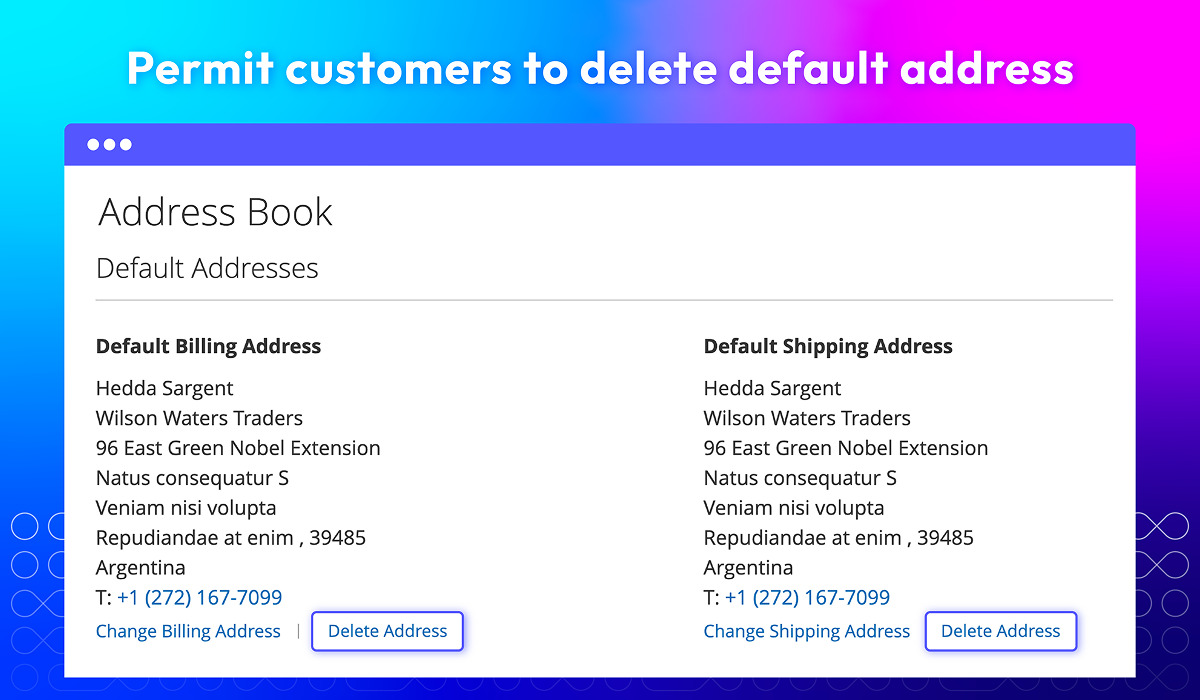Open the Change Billing Address link
1200x700 pixels.
click(x=188, y=631)
